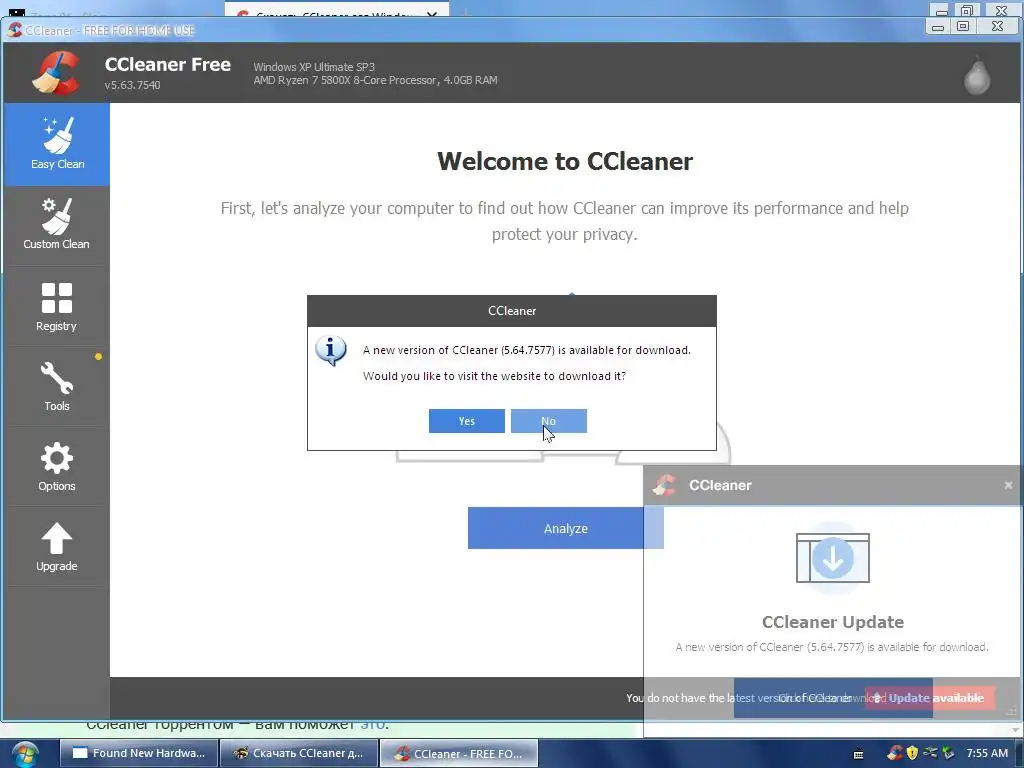This screenshot has width=1024, height=768.
Task: Click the Welcome to CCleaner heading
Action: click(x=565, y=161)
